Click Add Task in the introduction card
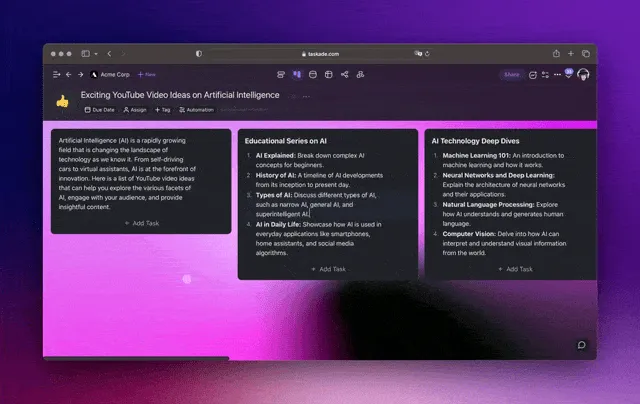The width and height of the screenshot is (640, 404). [x=142, y=223]
